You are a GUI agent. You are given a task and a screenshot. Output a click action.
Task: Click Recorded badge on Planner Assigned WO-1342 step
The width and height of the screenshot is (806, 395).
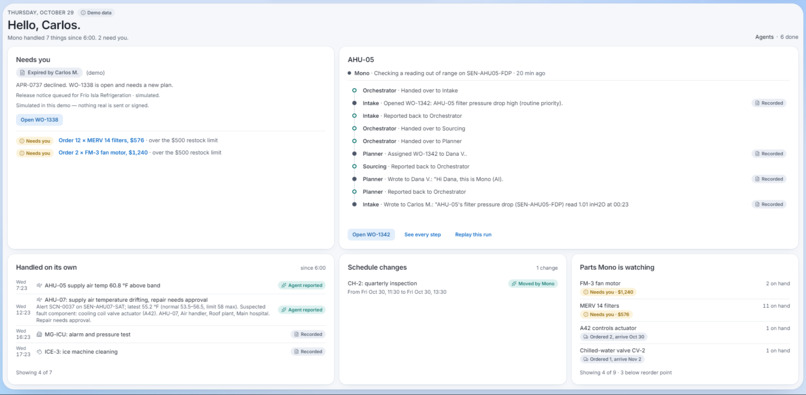pos(768,153)
